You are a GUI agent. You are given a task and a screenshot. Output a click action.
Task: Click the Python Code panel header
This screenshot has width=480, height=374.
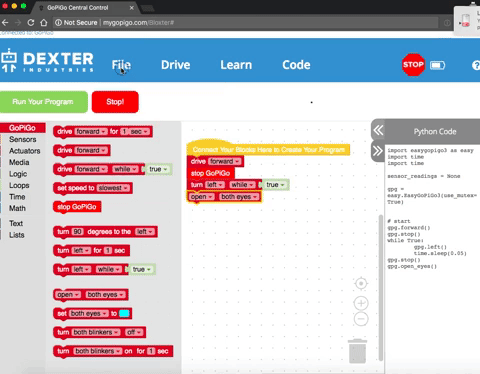pyautogui.click(x=435, y=131)
